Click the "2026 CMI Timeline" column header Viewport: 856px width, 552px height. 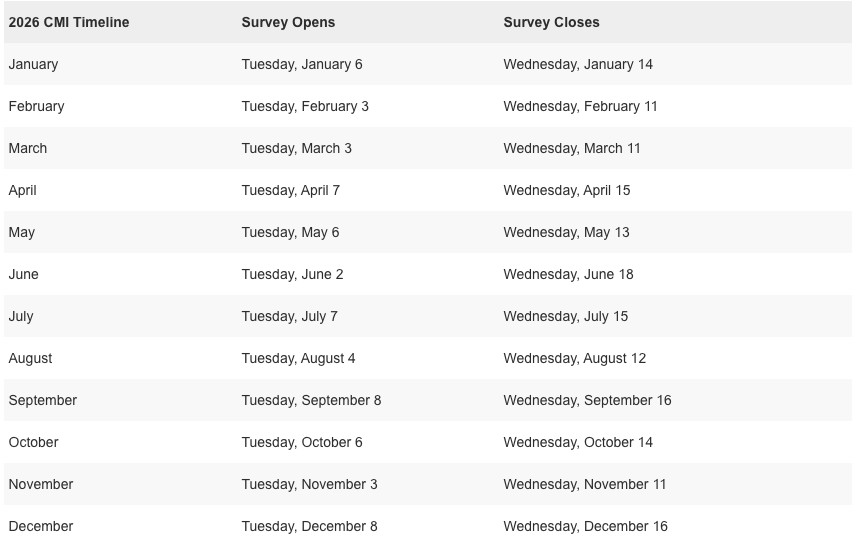(x=69, y=22)
